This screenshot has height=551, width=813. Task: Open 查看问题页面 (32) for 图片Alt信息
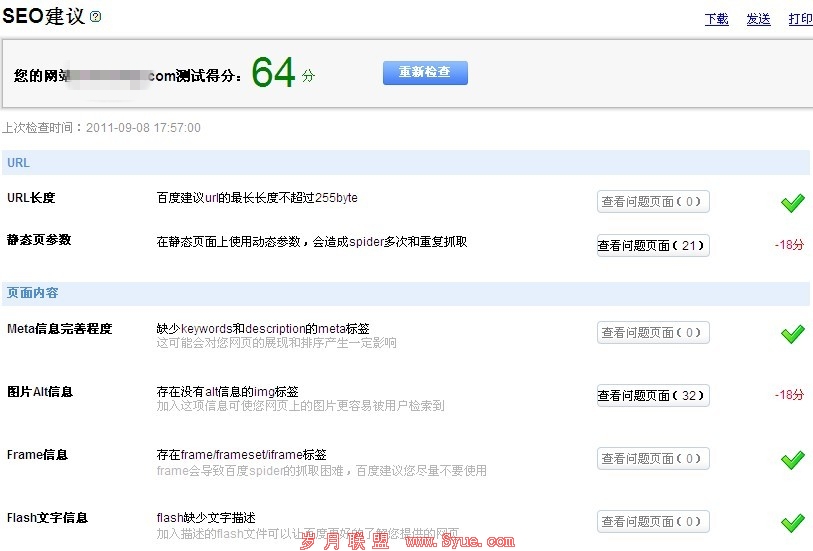pyautogui.click(x=653, y=396)
